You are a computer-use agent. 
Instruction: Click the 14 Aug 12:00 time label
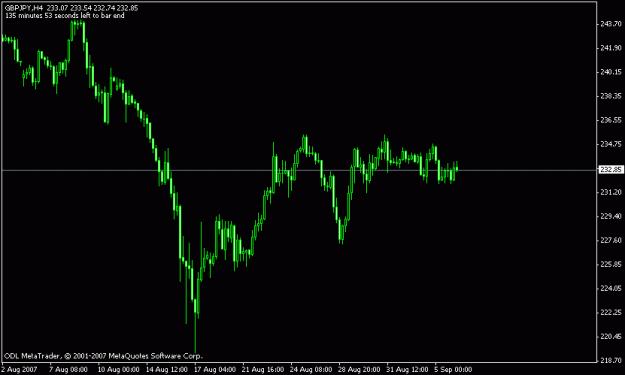click(167, 369)
